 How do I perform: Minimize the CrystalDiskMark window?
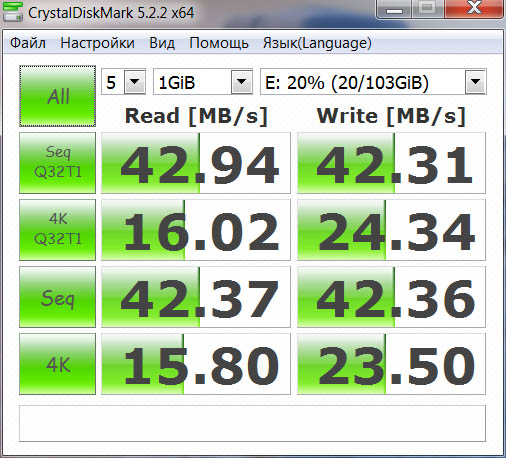(x=394, y=9)
